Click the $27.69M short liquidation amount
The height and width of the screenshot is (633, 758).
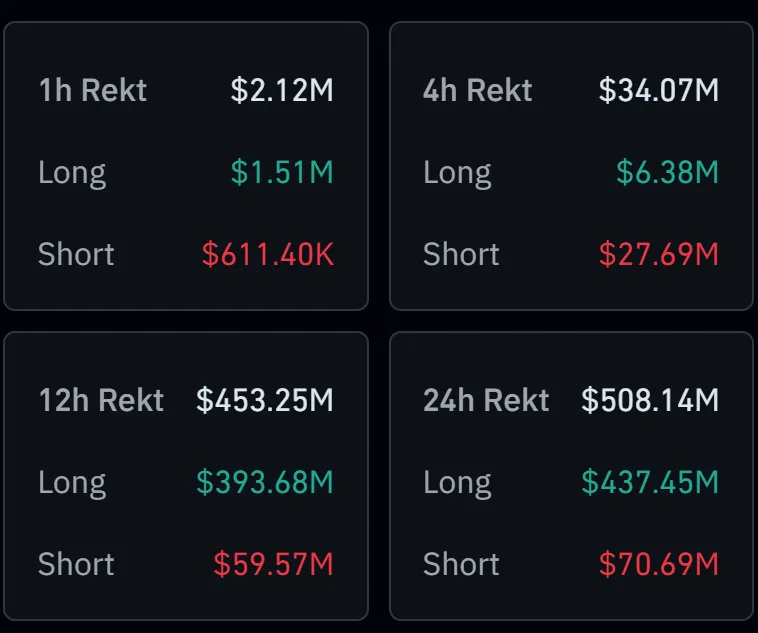[x=659, y=254]
